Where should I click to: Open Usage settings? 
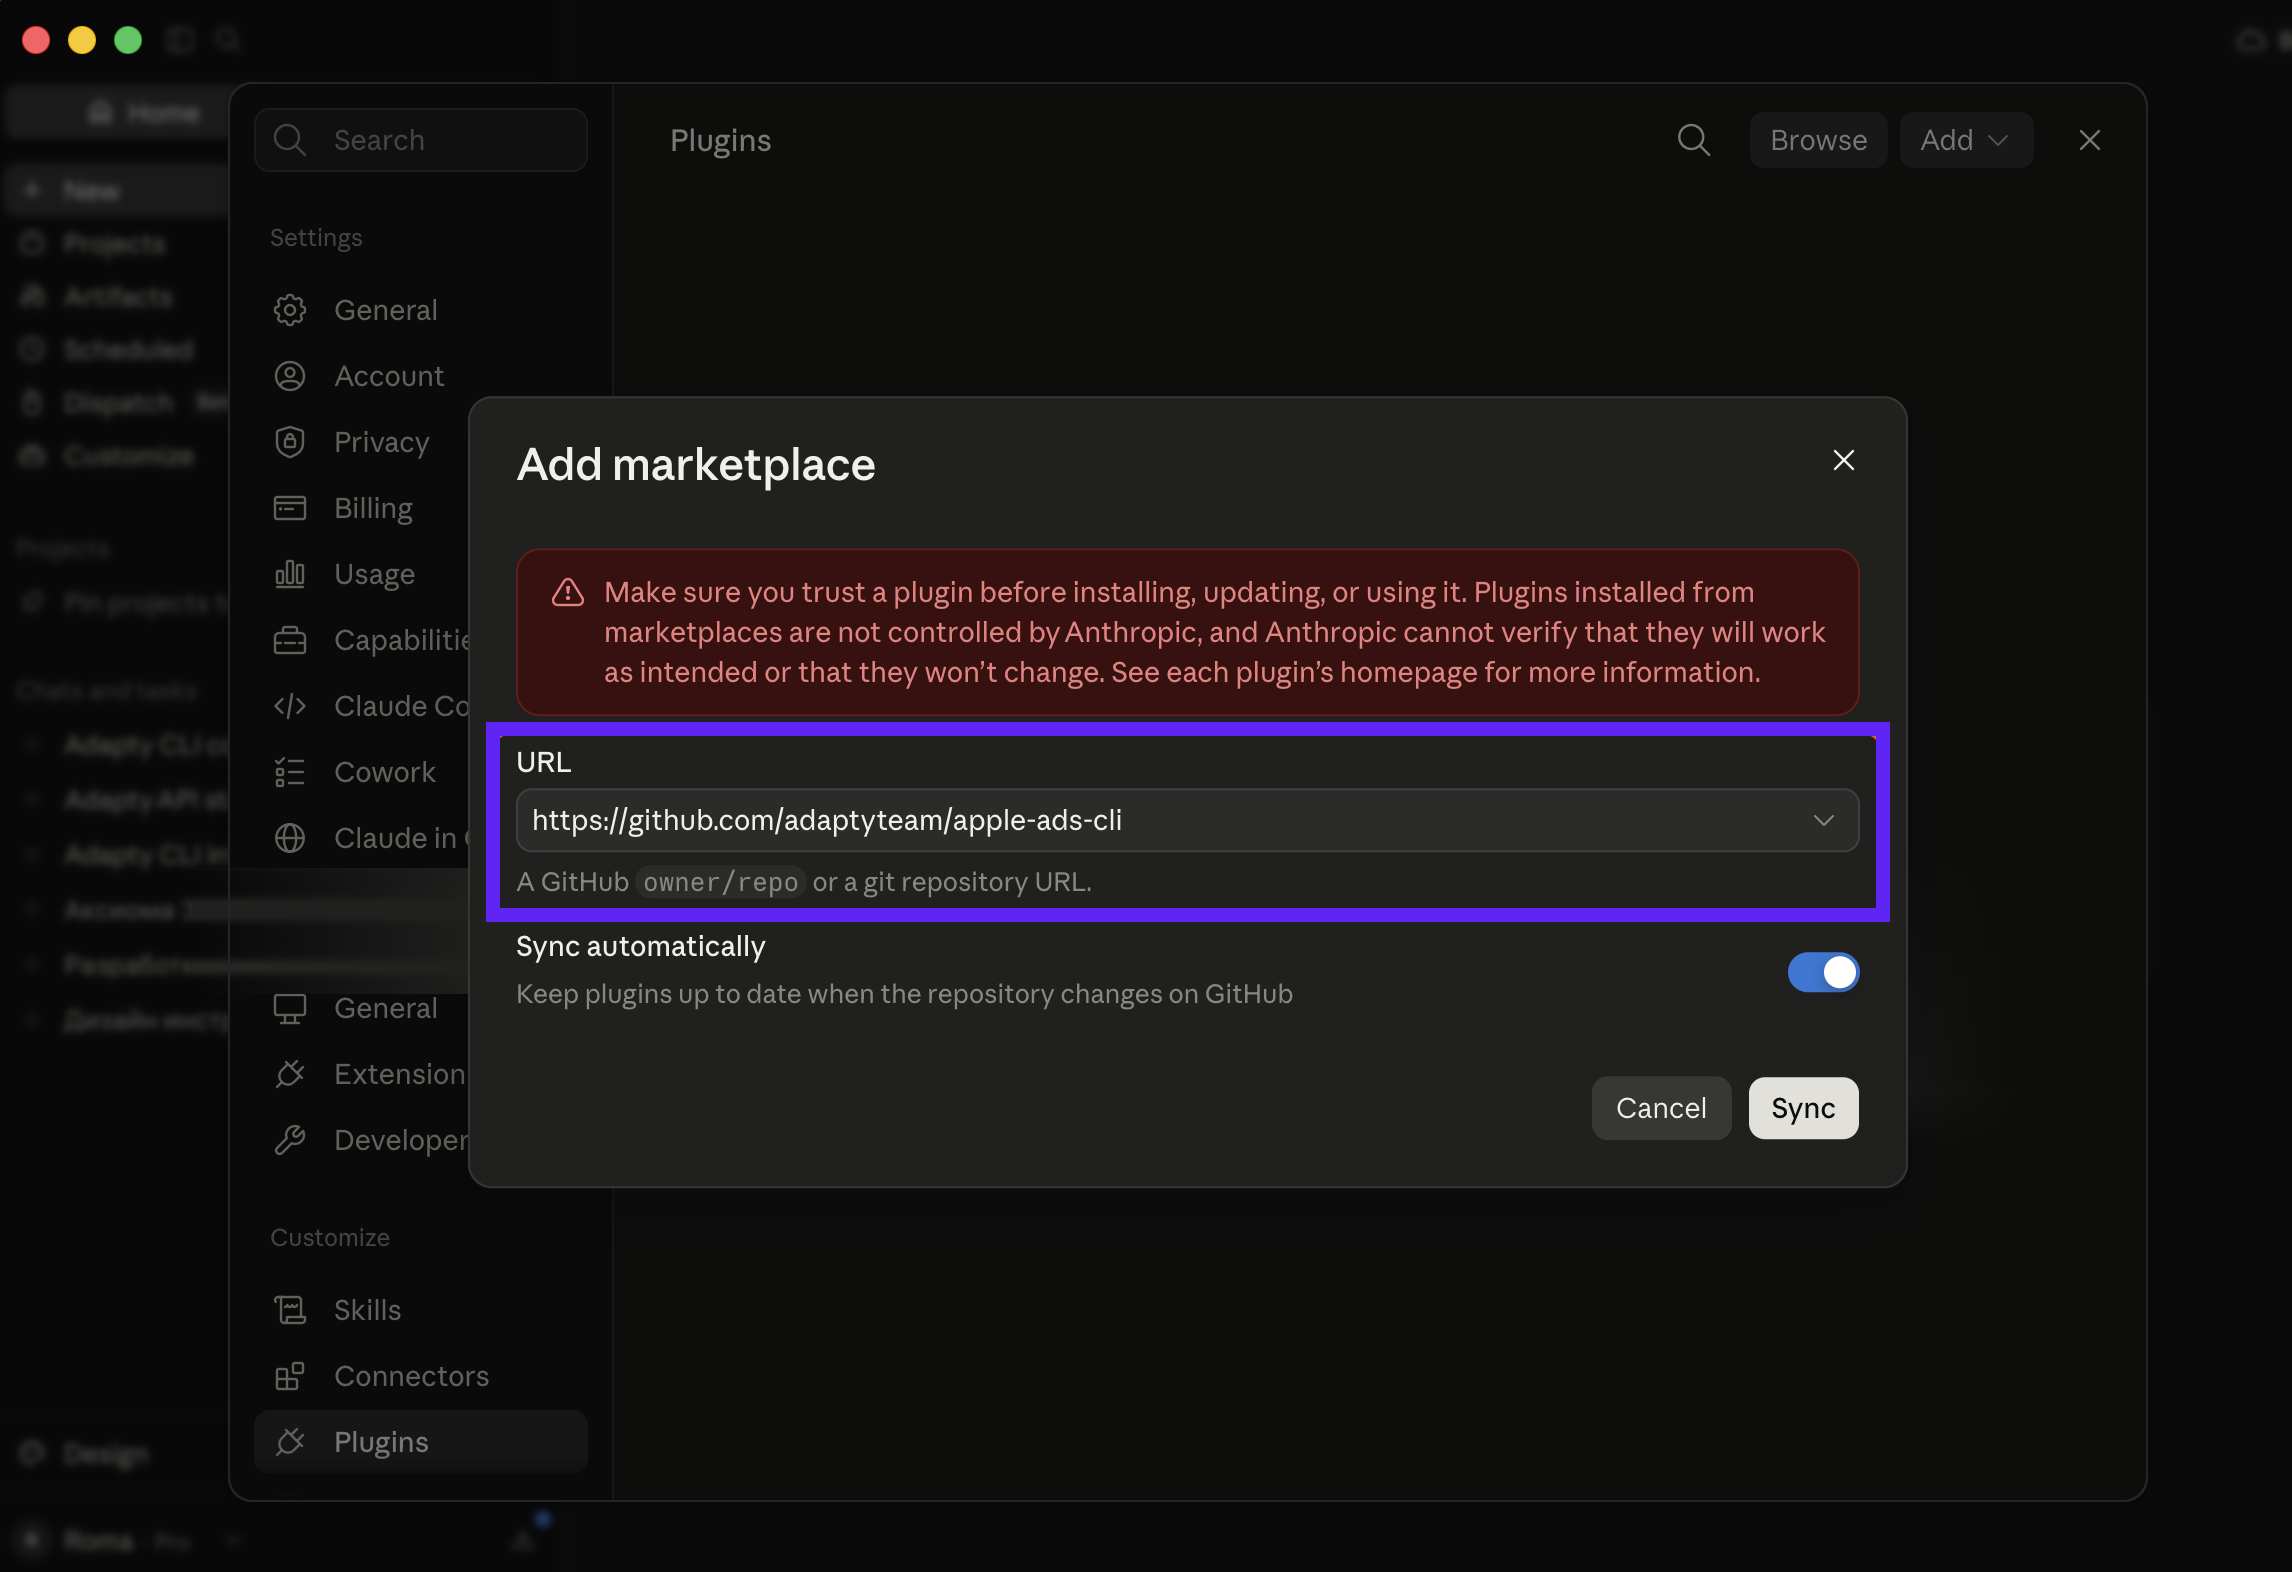click(x=374, y=574)
